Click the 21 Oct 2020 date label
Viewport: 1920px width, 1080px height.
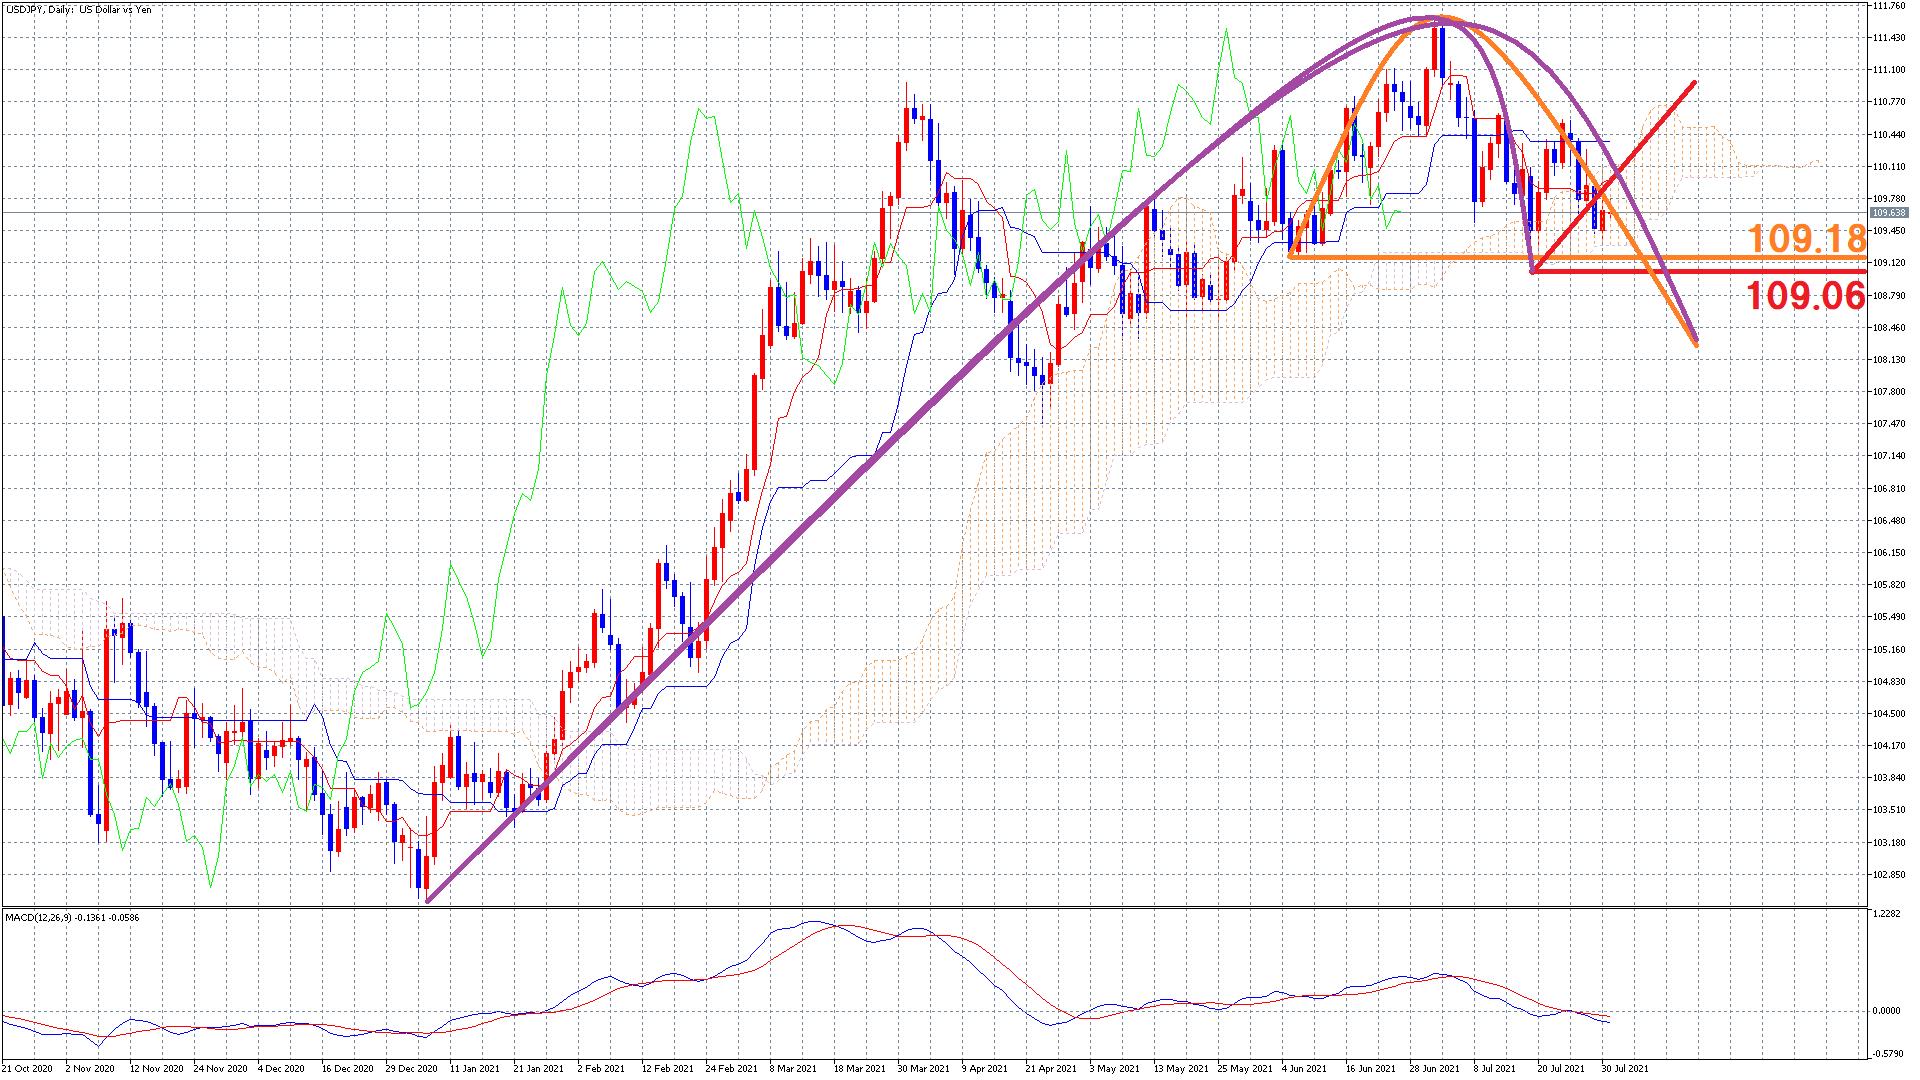click(28, 1069)
